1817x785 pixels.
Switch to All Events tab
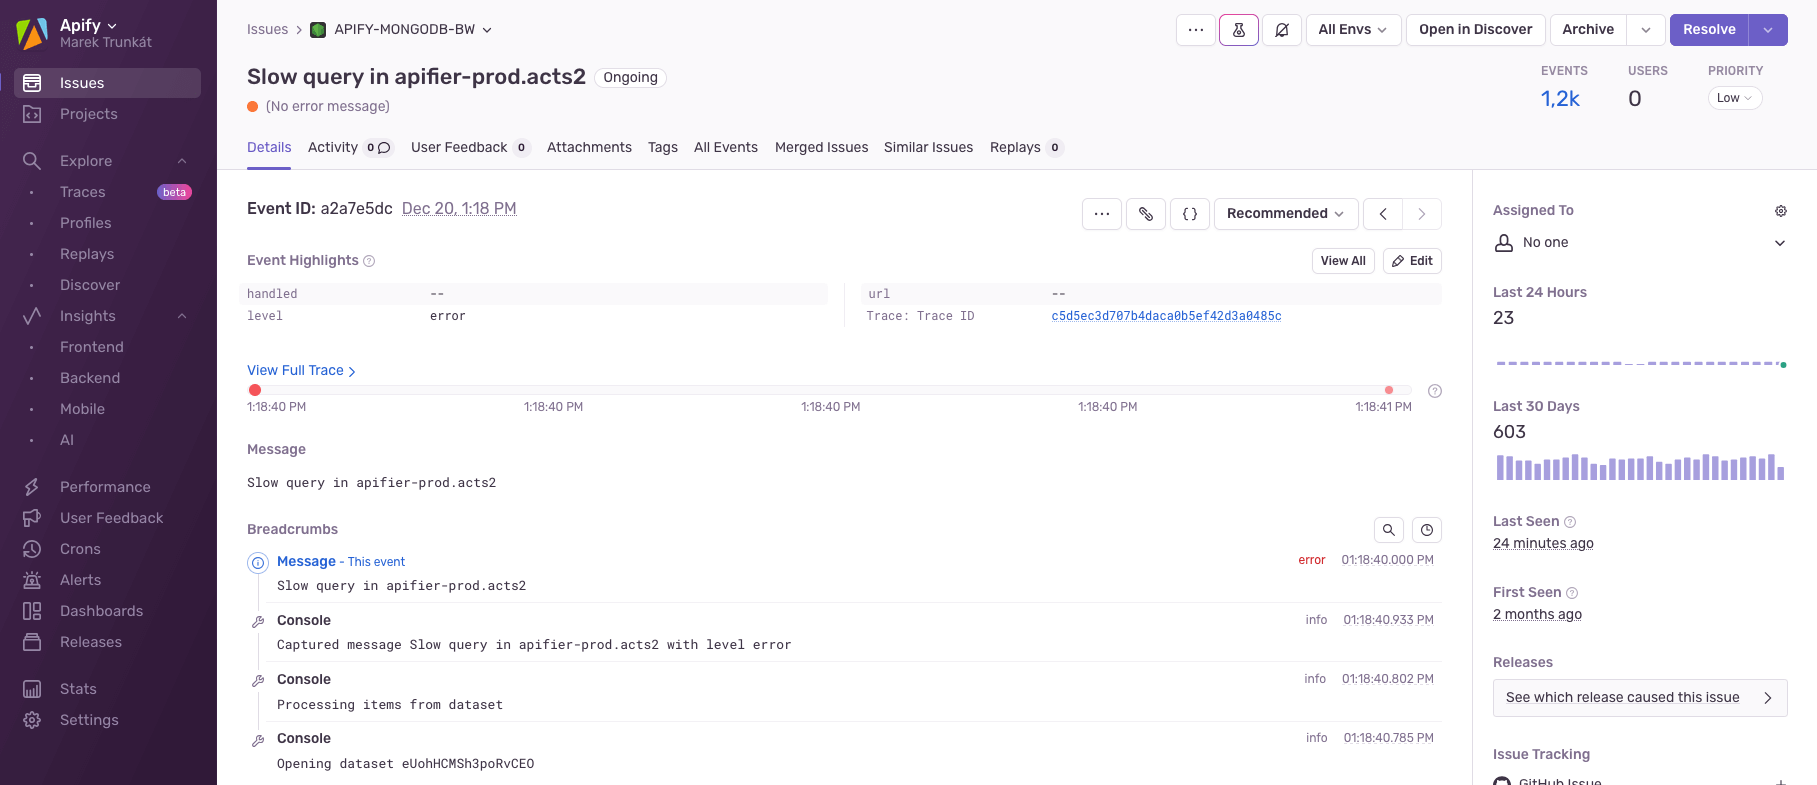(x=726, y=148)
